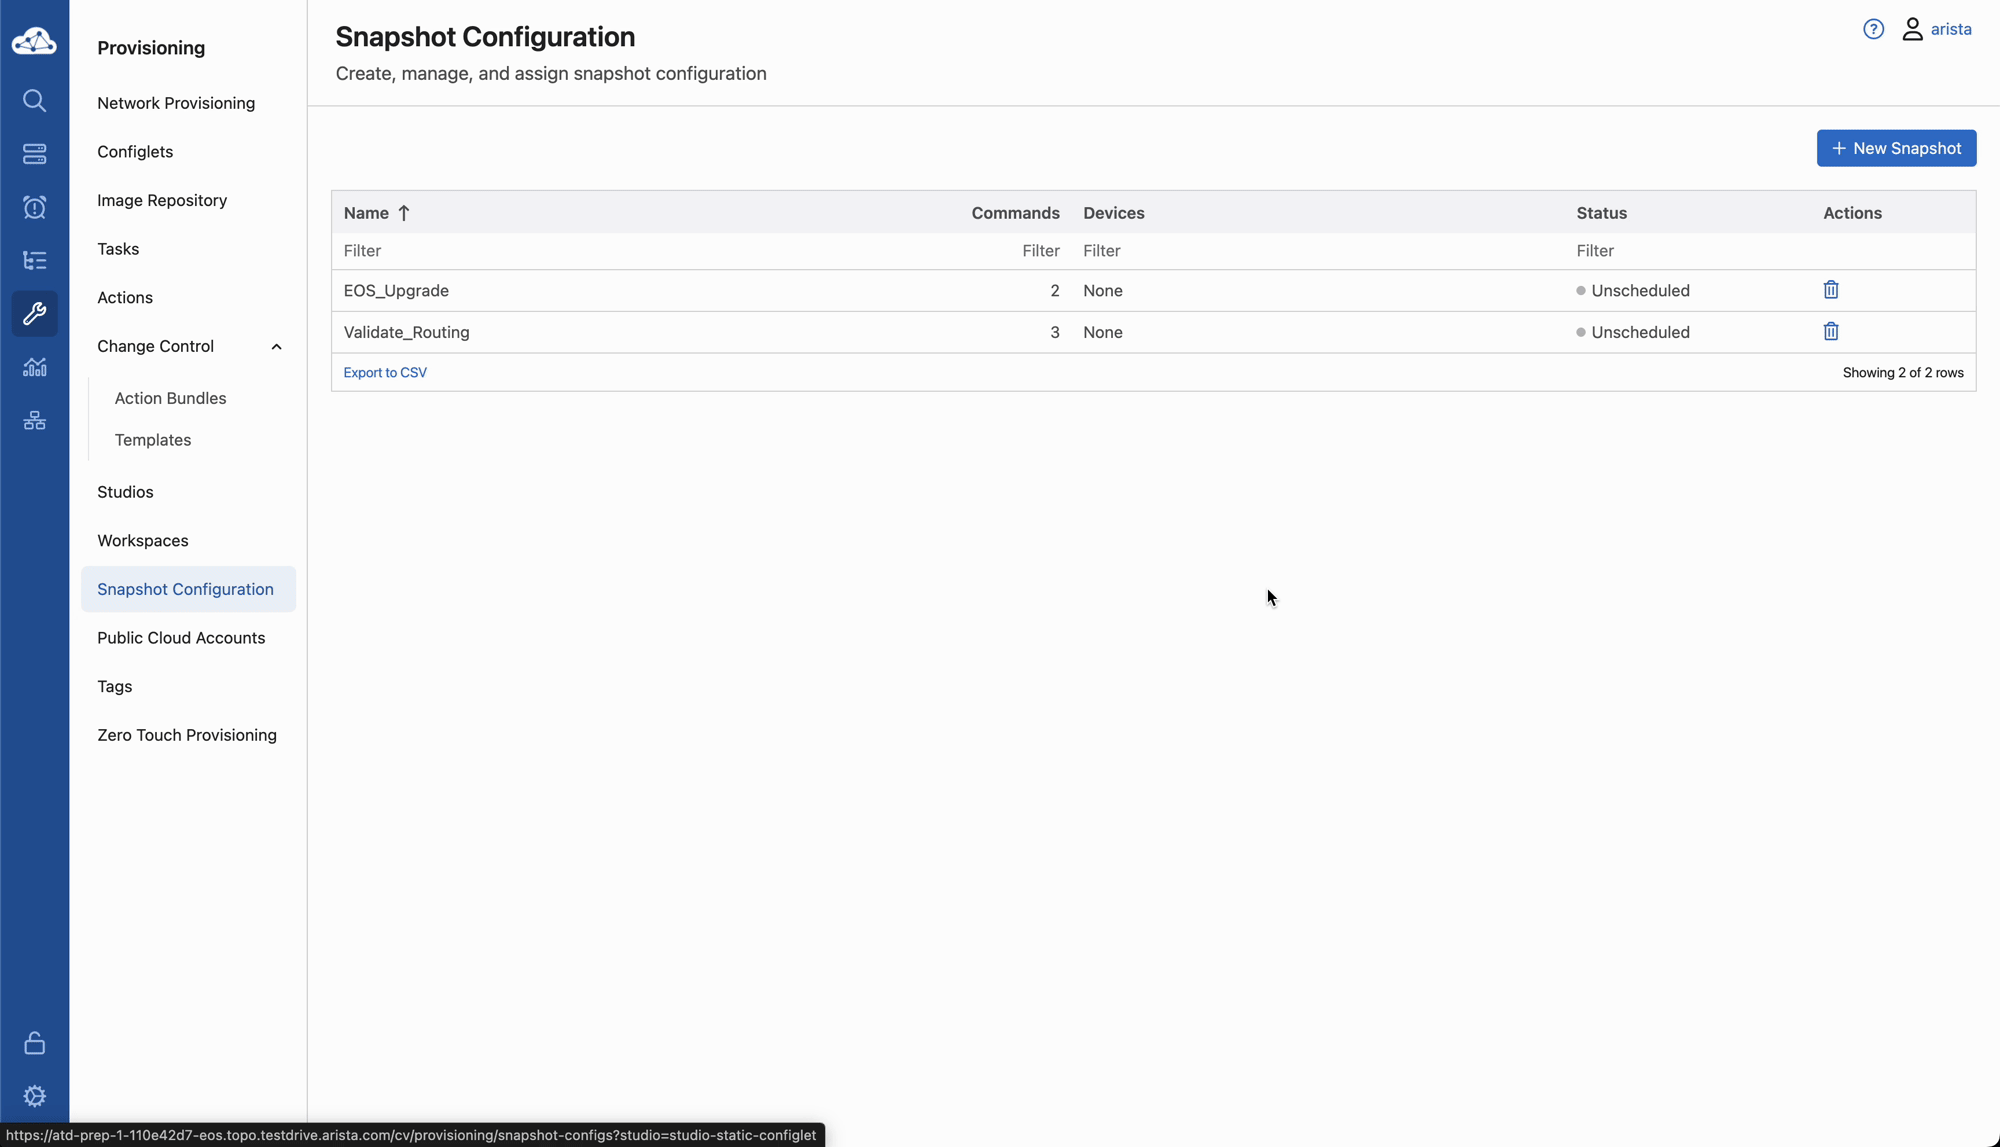
Task: Open the Devices icon in left rail
Action: pos(34,154)
